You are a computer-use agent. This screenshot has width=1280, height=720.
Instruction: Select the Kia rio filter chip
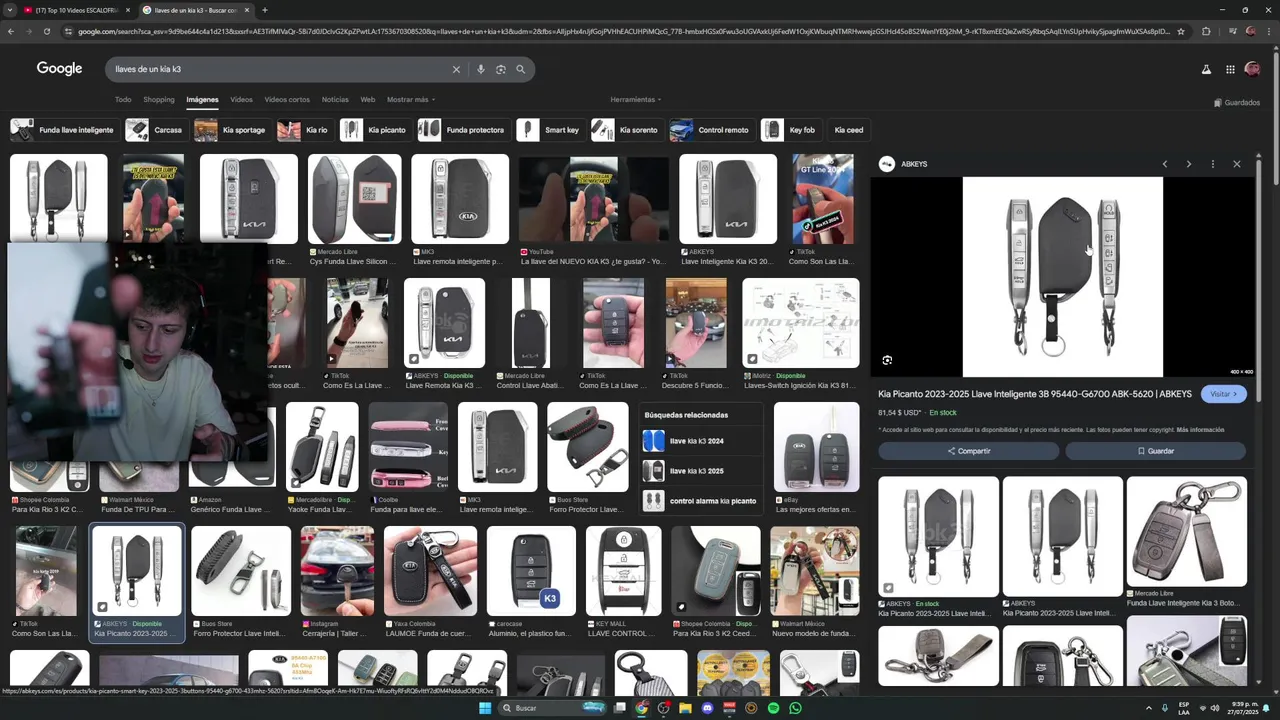pos(303,130)
